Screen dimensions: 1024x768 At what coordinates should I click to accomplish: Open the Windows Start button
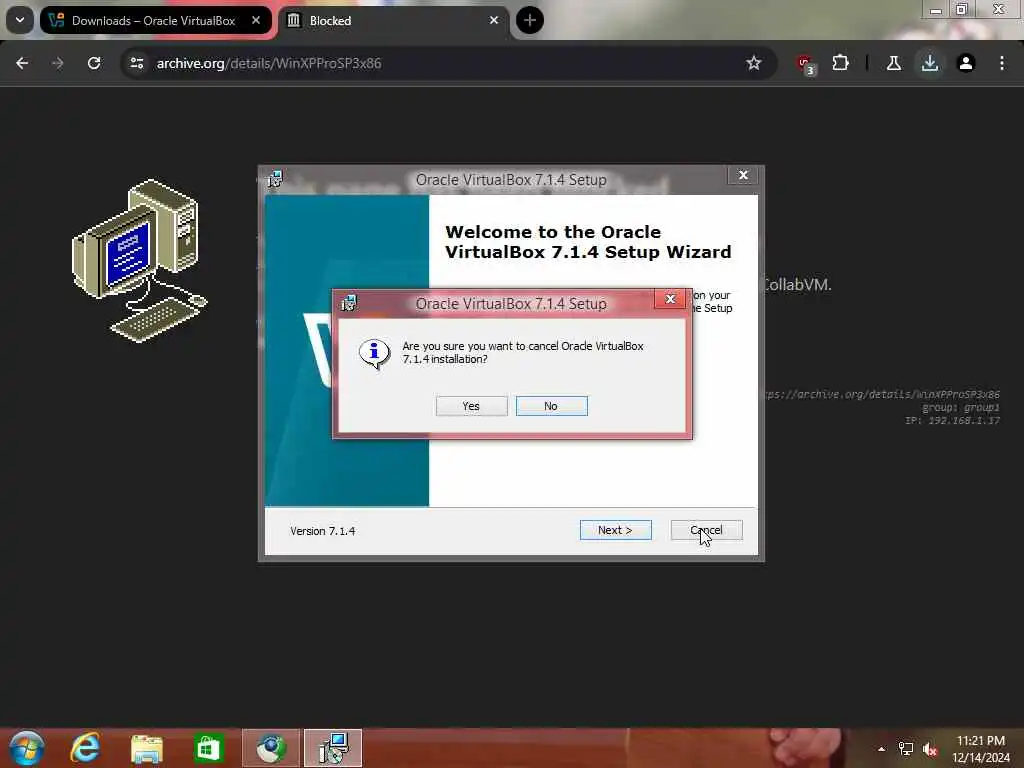[27, 748]
